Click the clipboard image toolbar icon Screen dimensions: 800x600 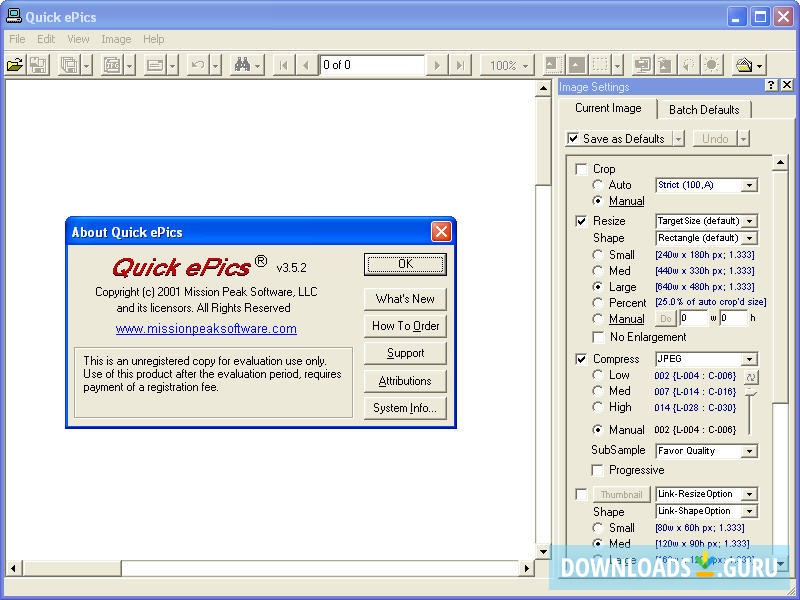[x=665, y=65]
